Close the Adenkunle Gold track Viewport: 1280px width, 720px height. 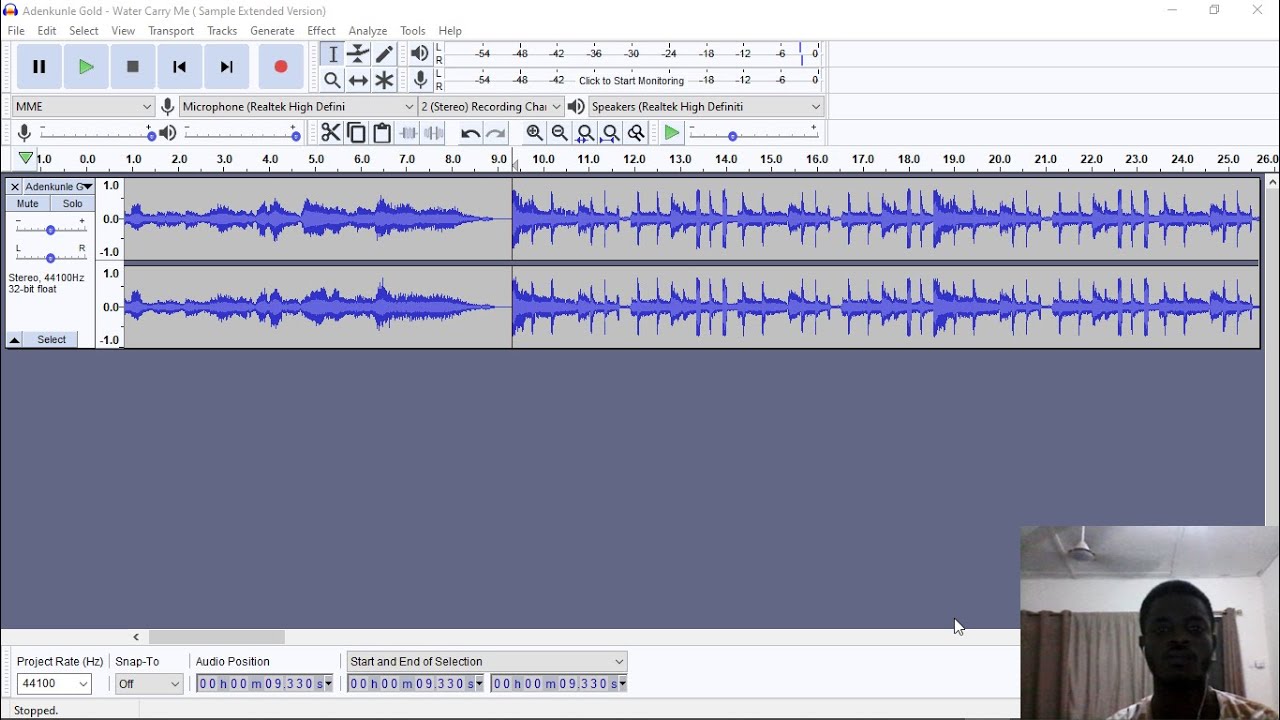[x=14, y=187]
